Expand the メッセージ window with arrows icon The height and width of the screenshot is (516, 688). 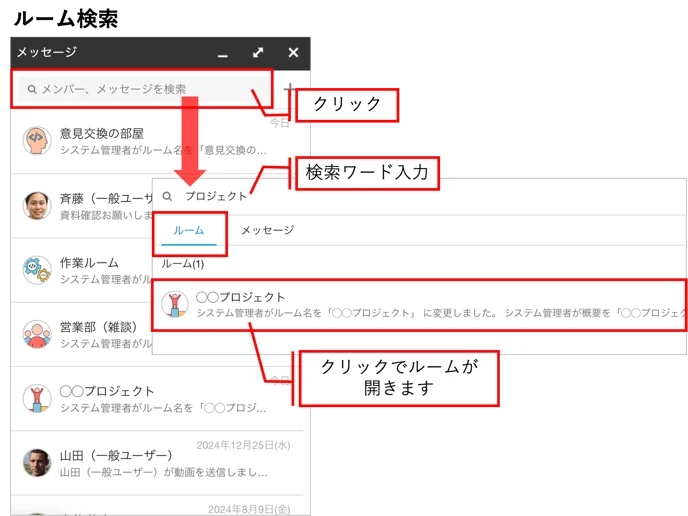(x=258, y=53)
